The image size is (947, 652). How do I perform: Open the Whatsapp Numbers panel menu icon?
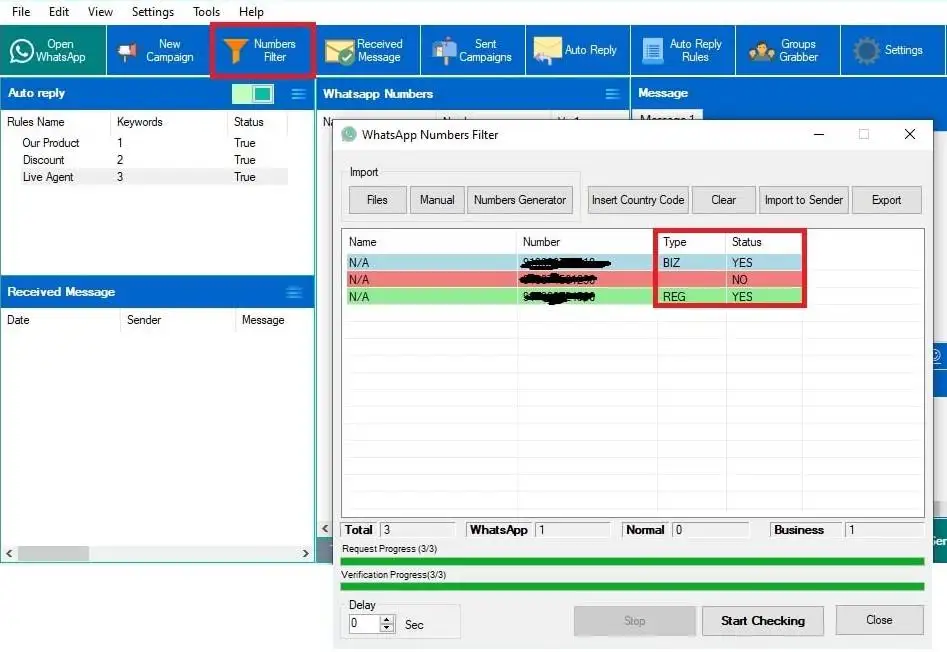pos(612,94)
